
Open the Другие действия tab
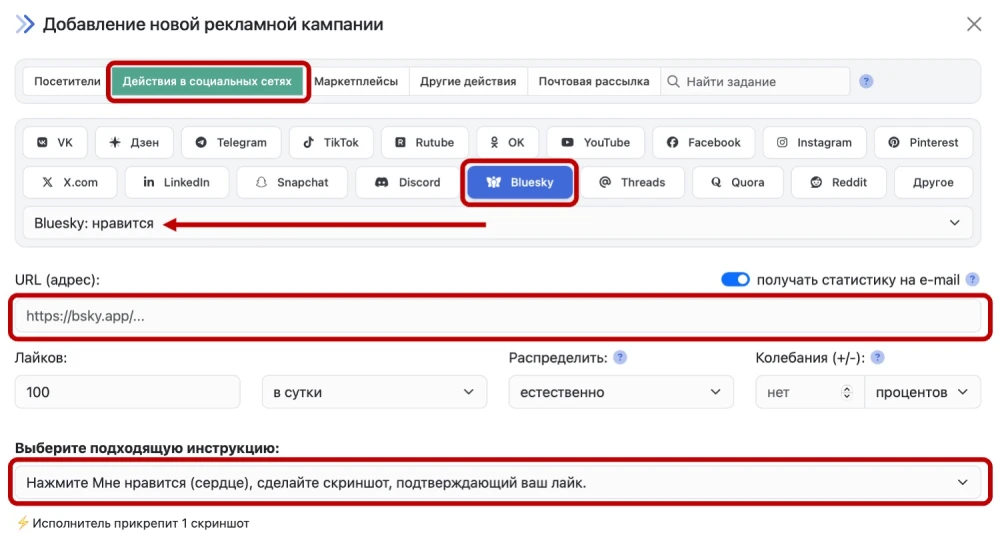pyautogui.click(x=468, y=82)
